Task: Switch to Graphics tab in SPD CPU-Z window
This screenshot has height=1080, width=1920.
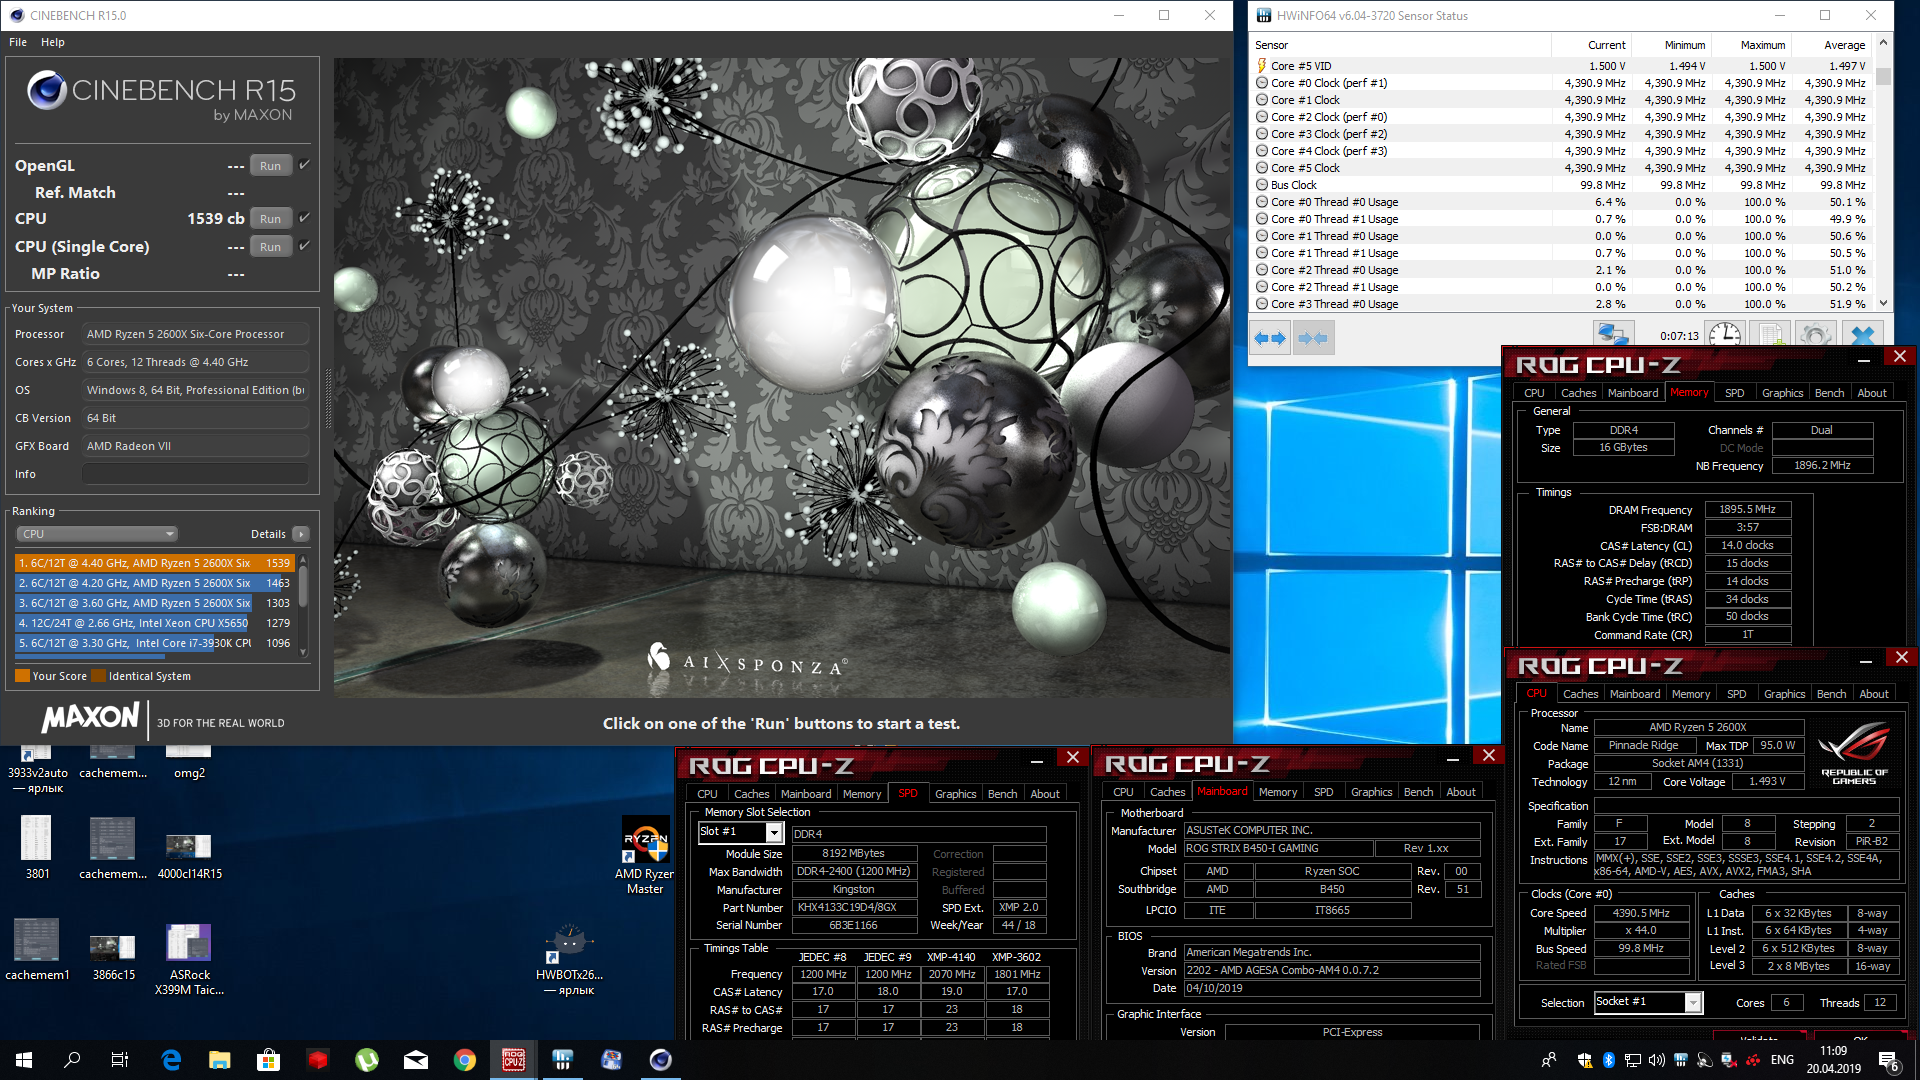Action: (955, 794)
